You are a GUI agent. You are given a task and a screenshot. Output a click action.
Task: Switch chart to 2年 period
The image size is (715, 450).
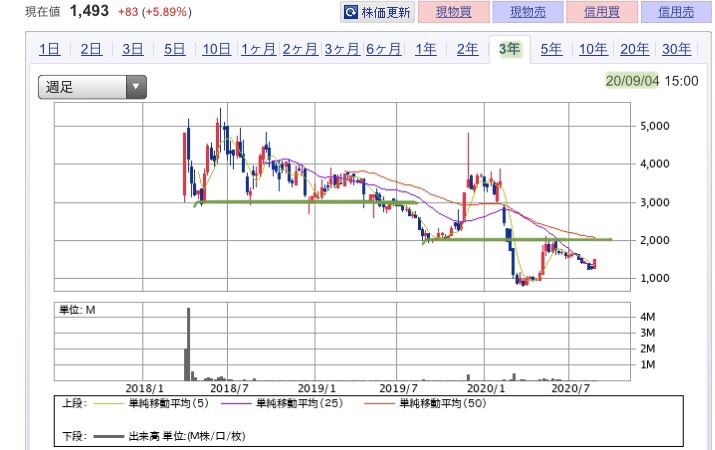tap(468, 49)
